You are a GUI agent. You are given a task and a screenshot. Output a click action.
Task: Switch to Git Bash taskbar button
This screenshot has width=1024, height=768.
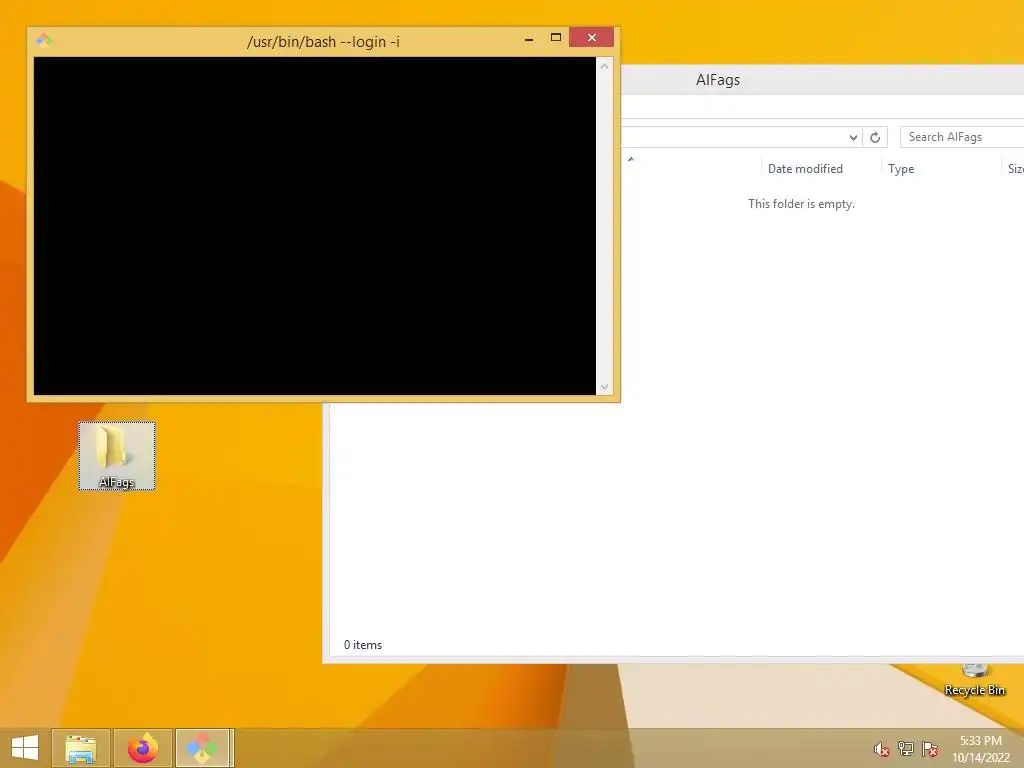coord(202,748)
